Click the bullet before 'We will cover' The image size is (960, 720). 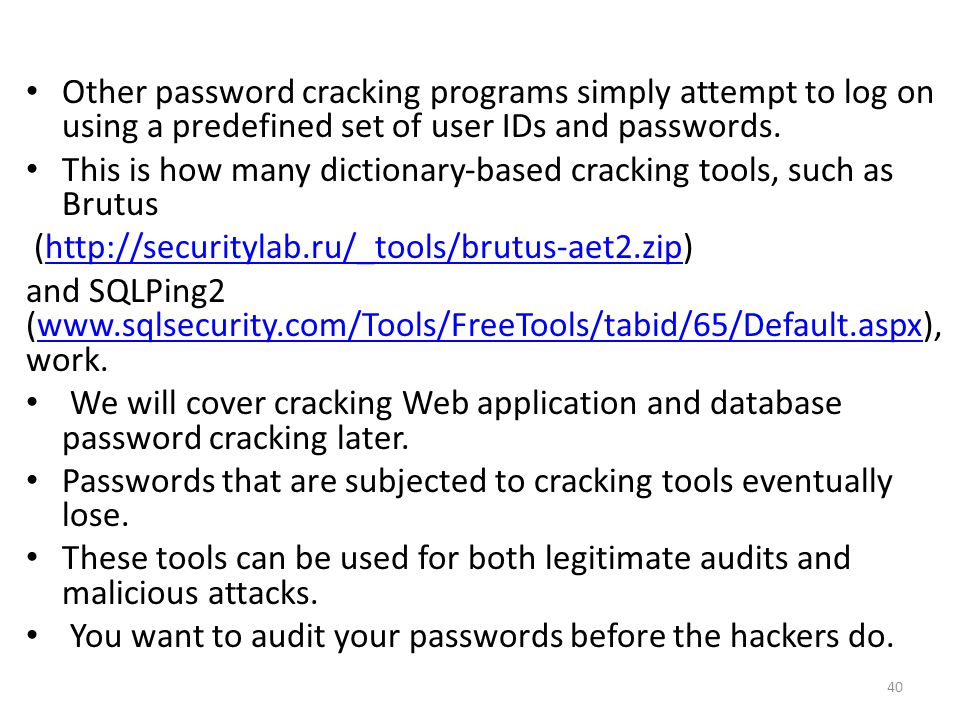pos(32,403)
